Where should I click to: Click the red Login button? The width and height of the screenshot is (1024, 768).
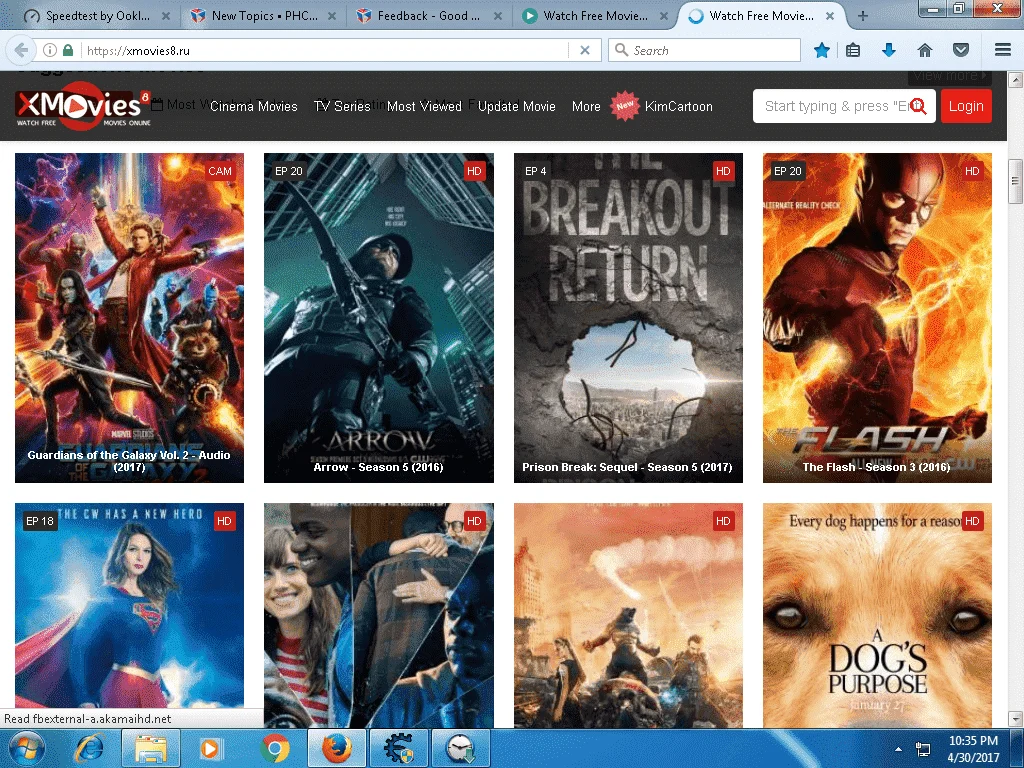(966, 106)
